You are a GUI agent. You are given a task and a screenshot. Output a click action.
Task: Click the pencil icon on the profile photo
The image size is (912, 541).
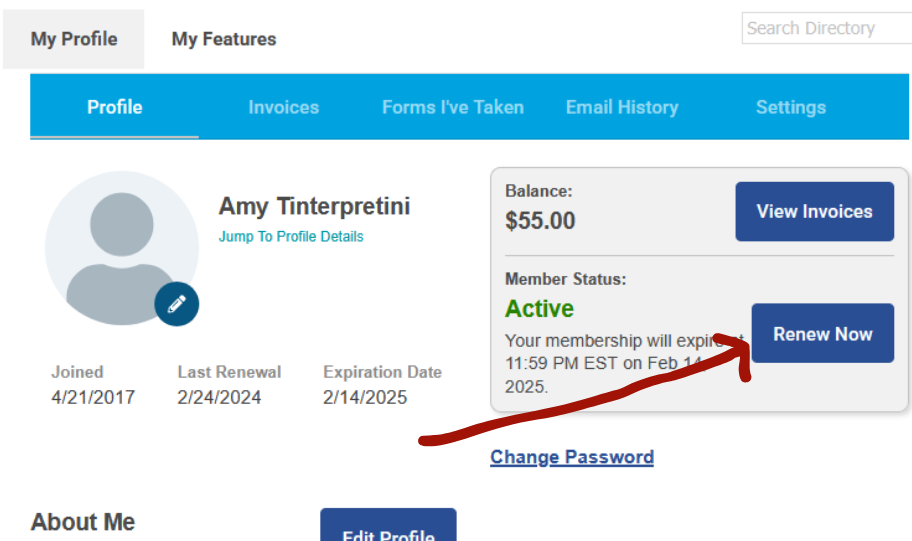click(x=177, y=304)
